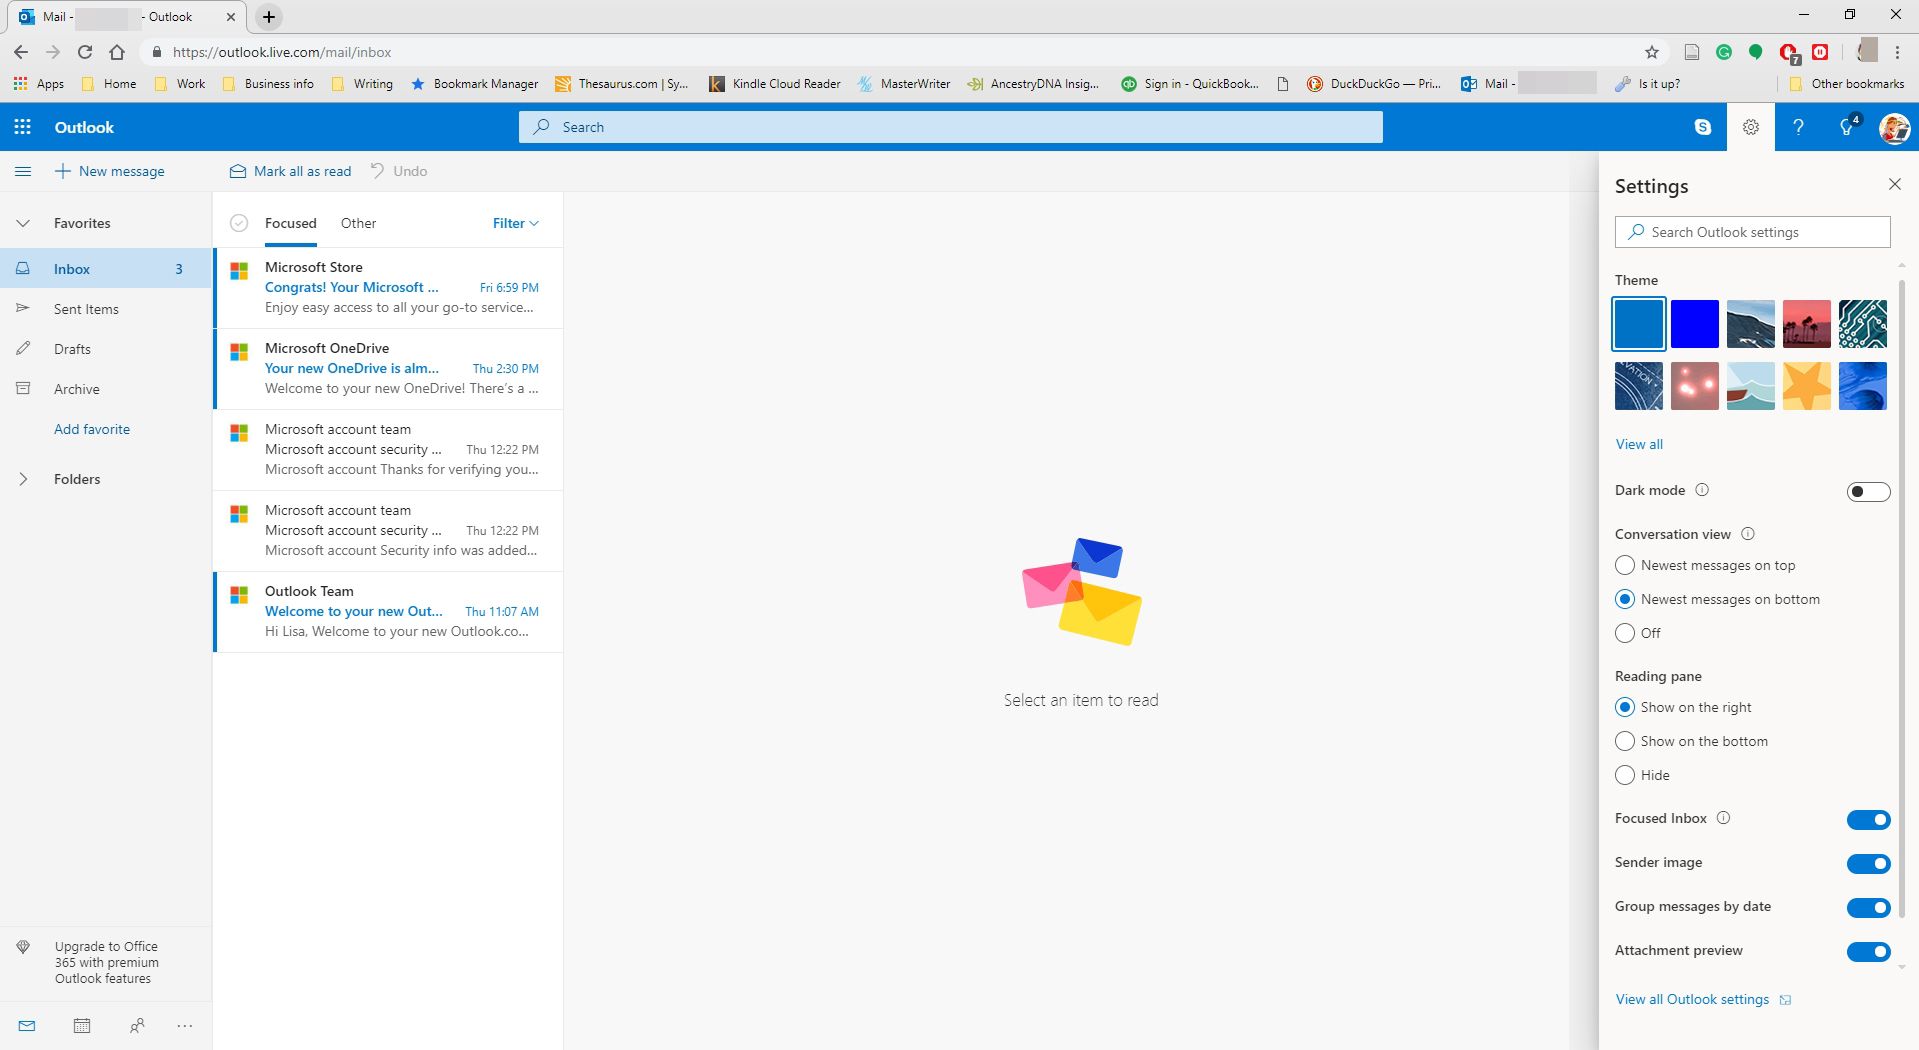Turn on Dark mode toggle

(1868, 491)
